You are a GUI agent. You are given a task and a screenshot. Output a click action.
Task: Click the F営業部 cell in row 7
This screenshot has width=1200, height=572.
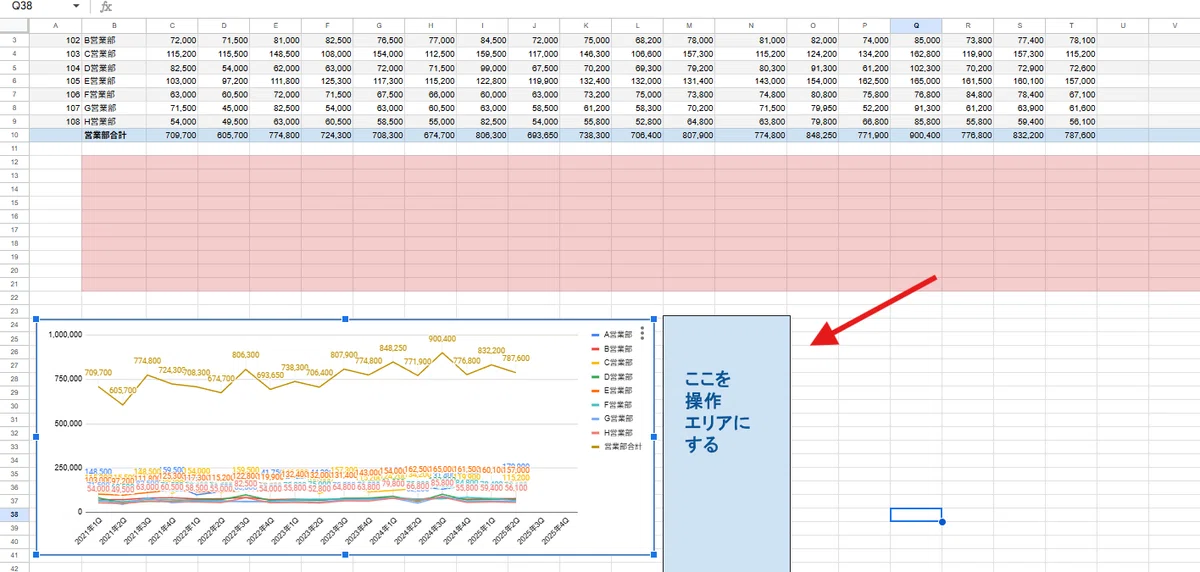(113, 93)
